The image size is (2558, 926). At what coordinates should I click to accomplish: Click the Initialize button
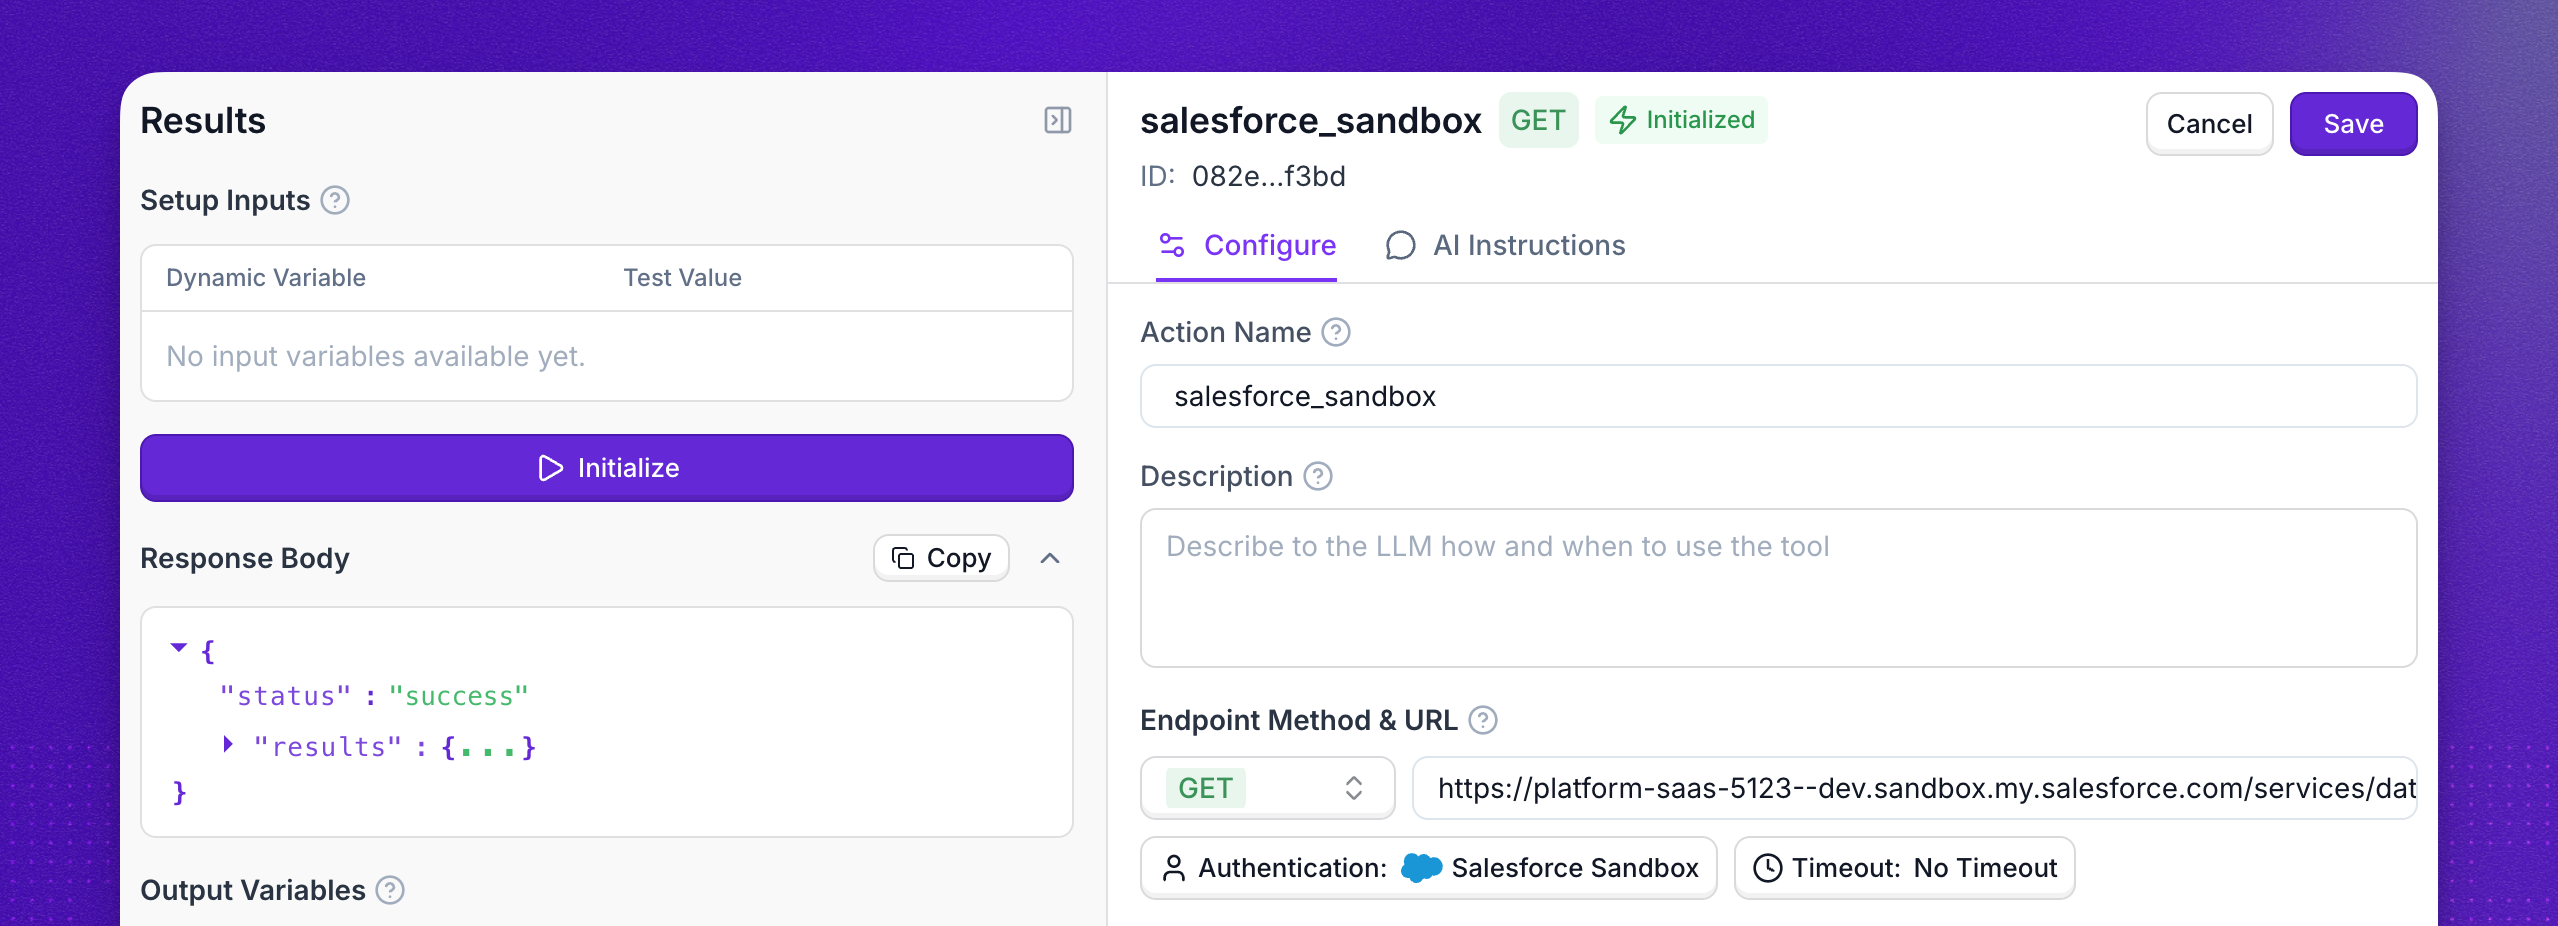click(x=607, y=468)
